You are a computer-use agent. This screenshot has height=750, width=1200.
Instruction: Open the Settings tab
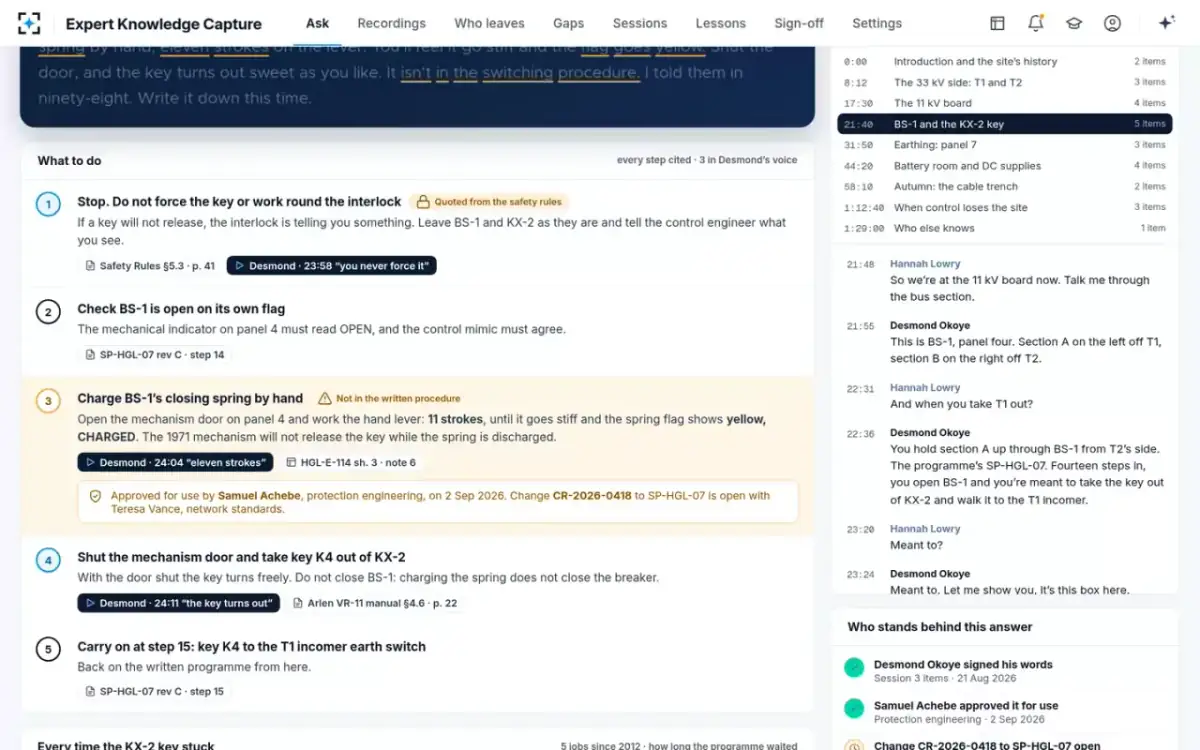877,23
